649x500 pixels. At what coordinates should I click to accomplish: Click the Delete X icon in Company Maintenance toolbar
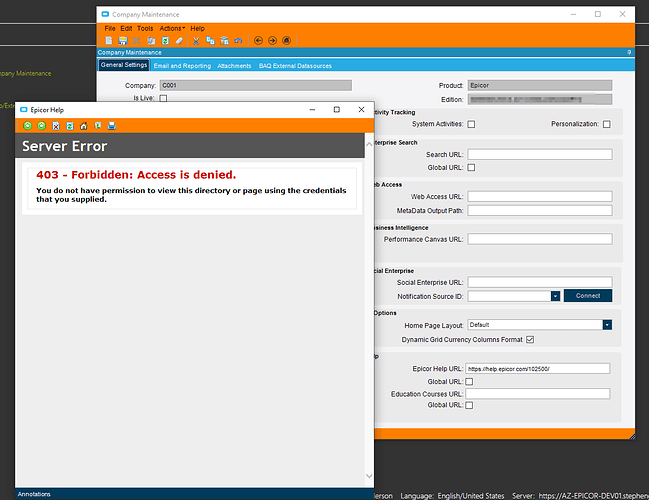point(137,41)
